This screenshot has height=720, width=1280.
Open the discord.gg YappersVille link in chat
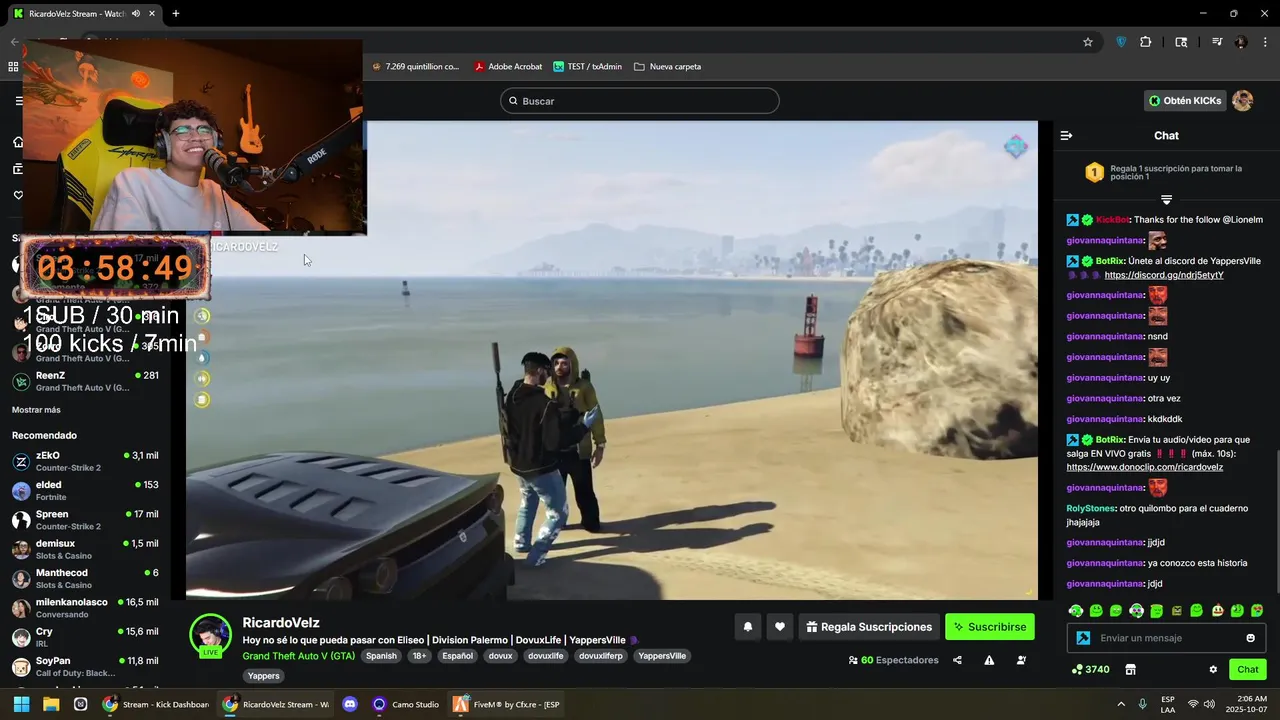pos(1164,275)
